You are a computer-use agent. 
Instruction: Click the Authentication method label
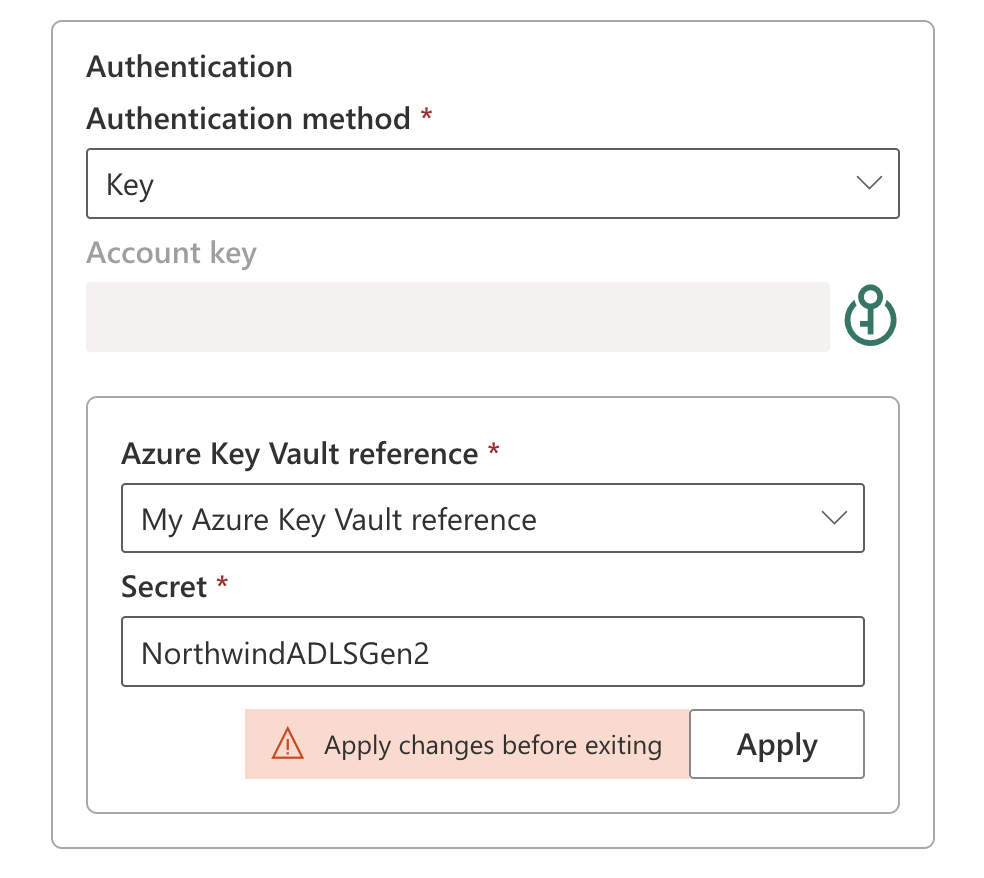tap(249, 119)
